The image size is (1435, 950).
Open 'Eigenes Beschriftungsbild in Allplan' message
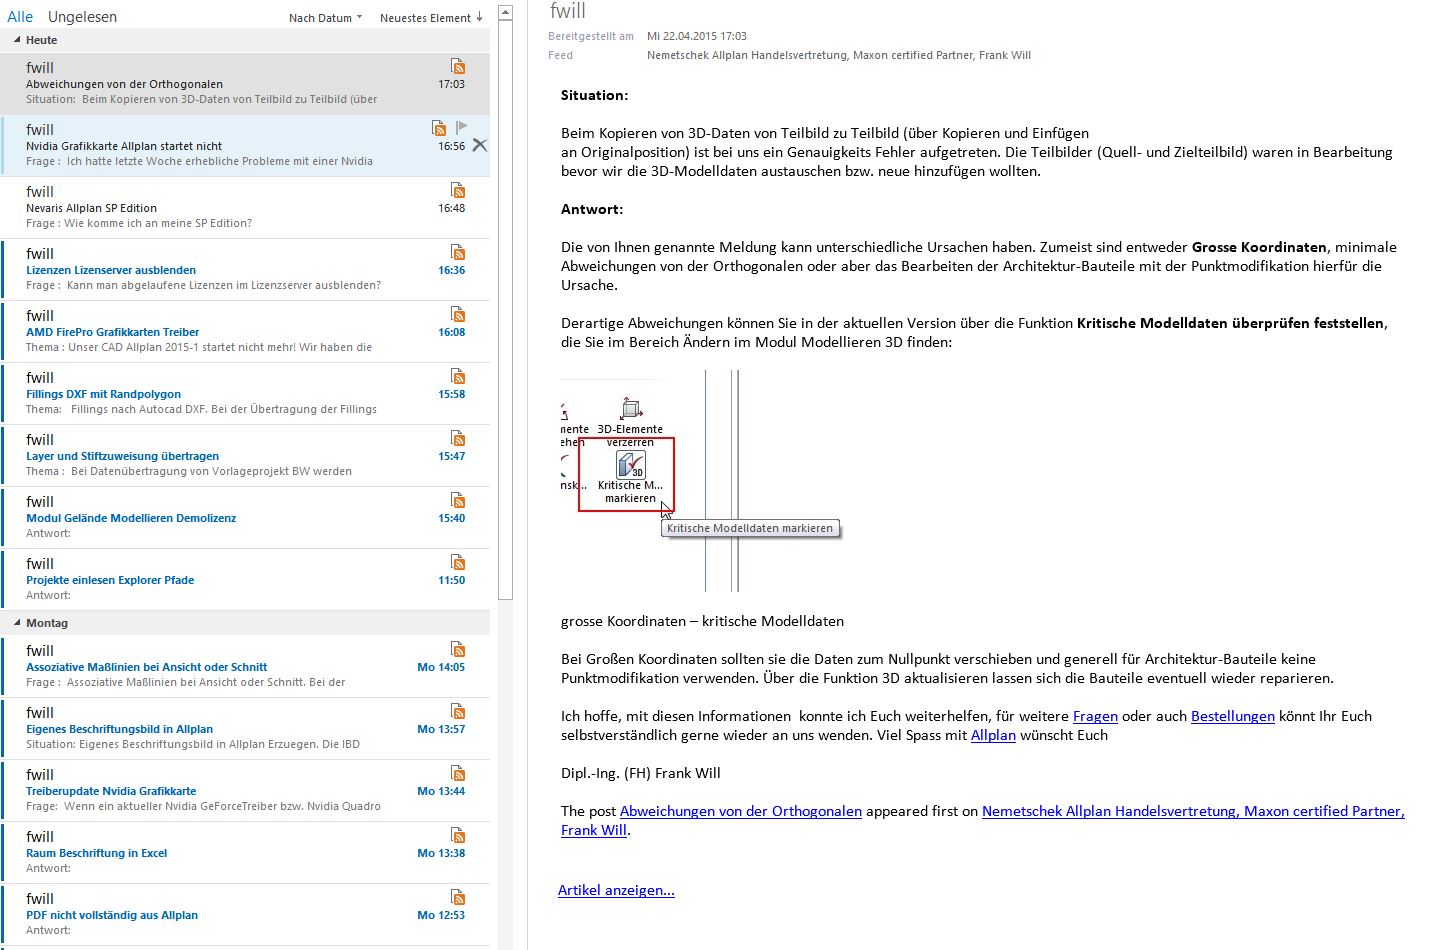pyautogui.click(x=245, y=729)
